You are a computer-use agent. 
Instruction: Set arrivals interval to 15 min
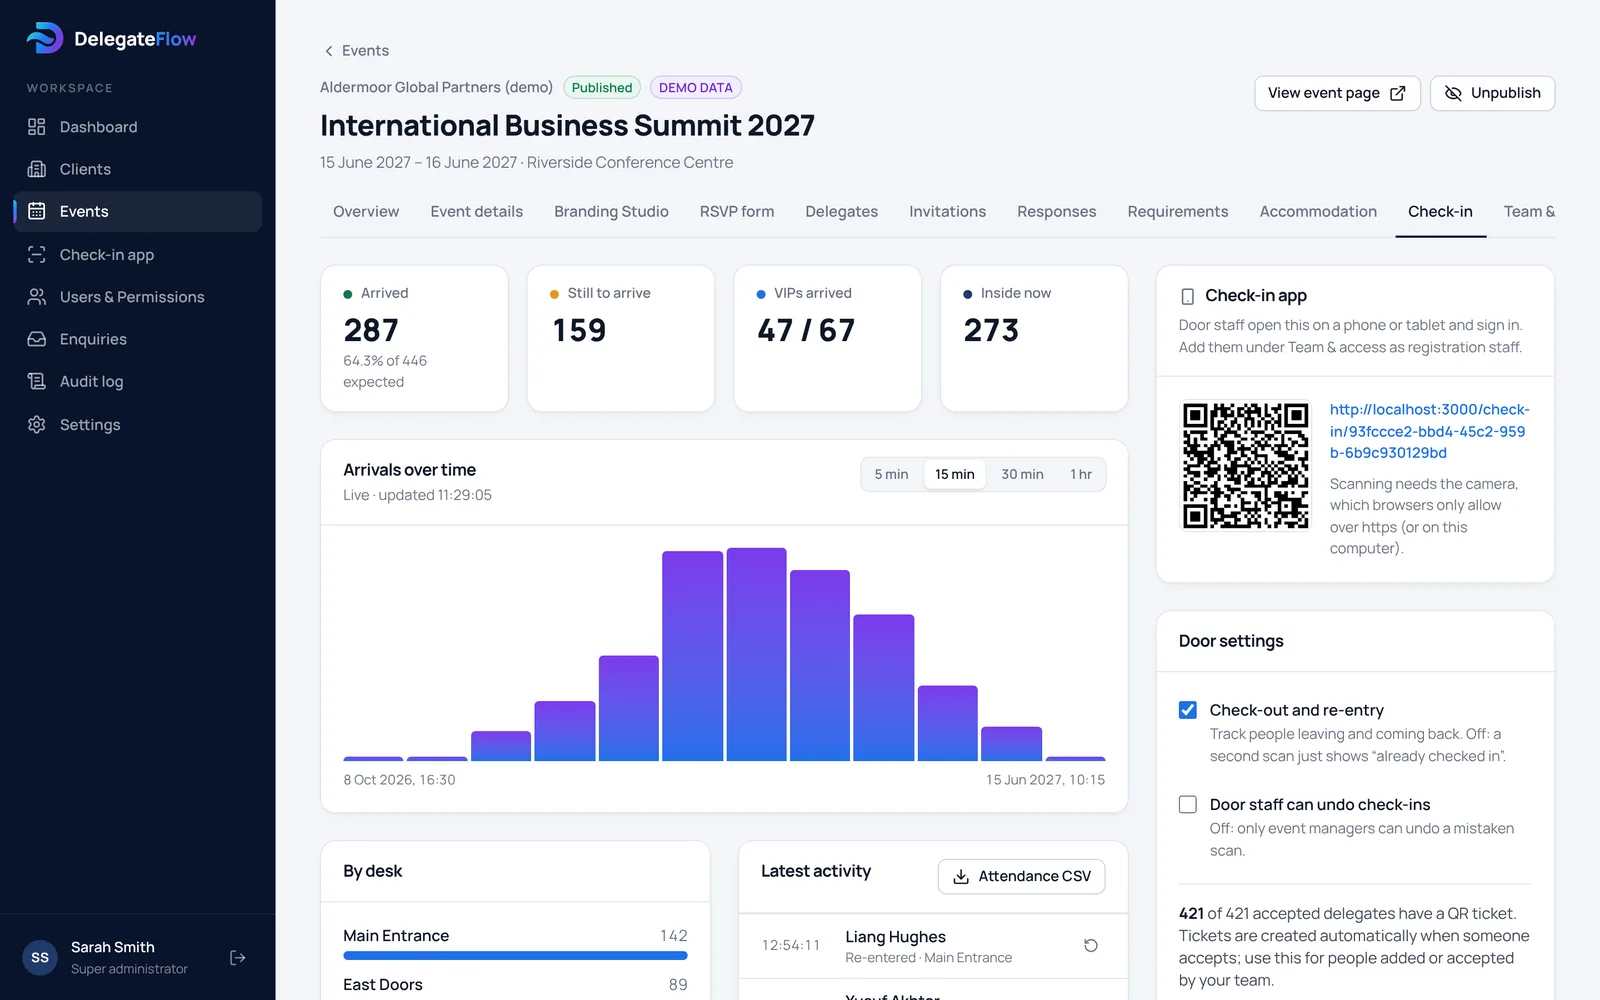tap(954, 474)
